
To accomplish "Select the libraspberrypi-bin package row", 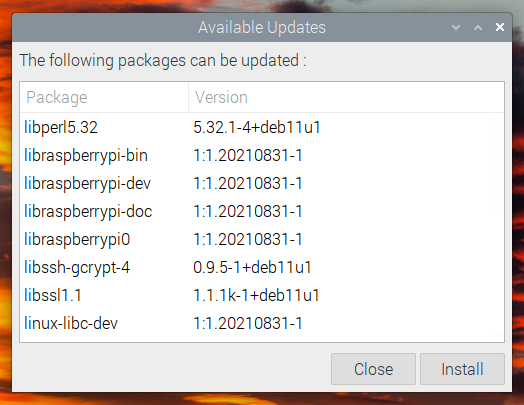I will pos(262,155).
